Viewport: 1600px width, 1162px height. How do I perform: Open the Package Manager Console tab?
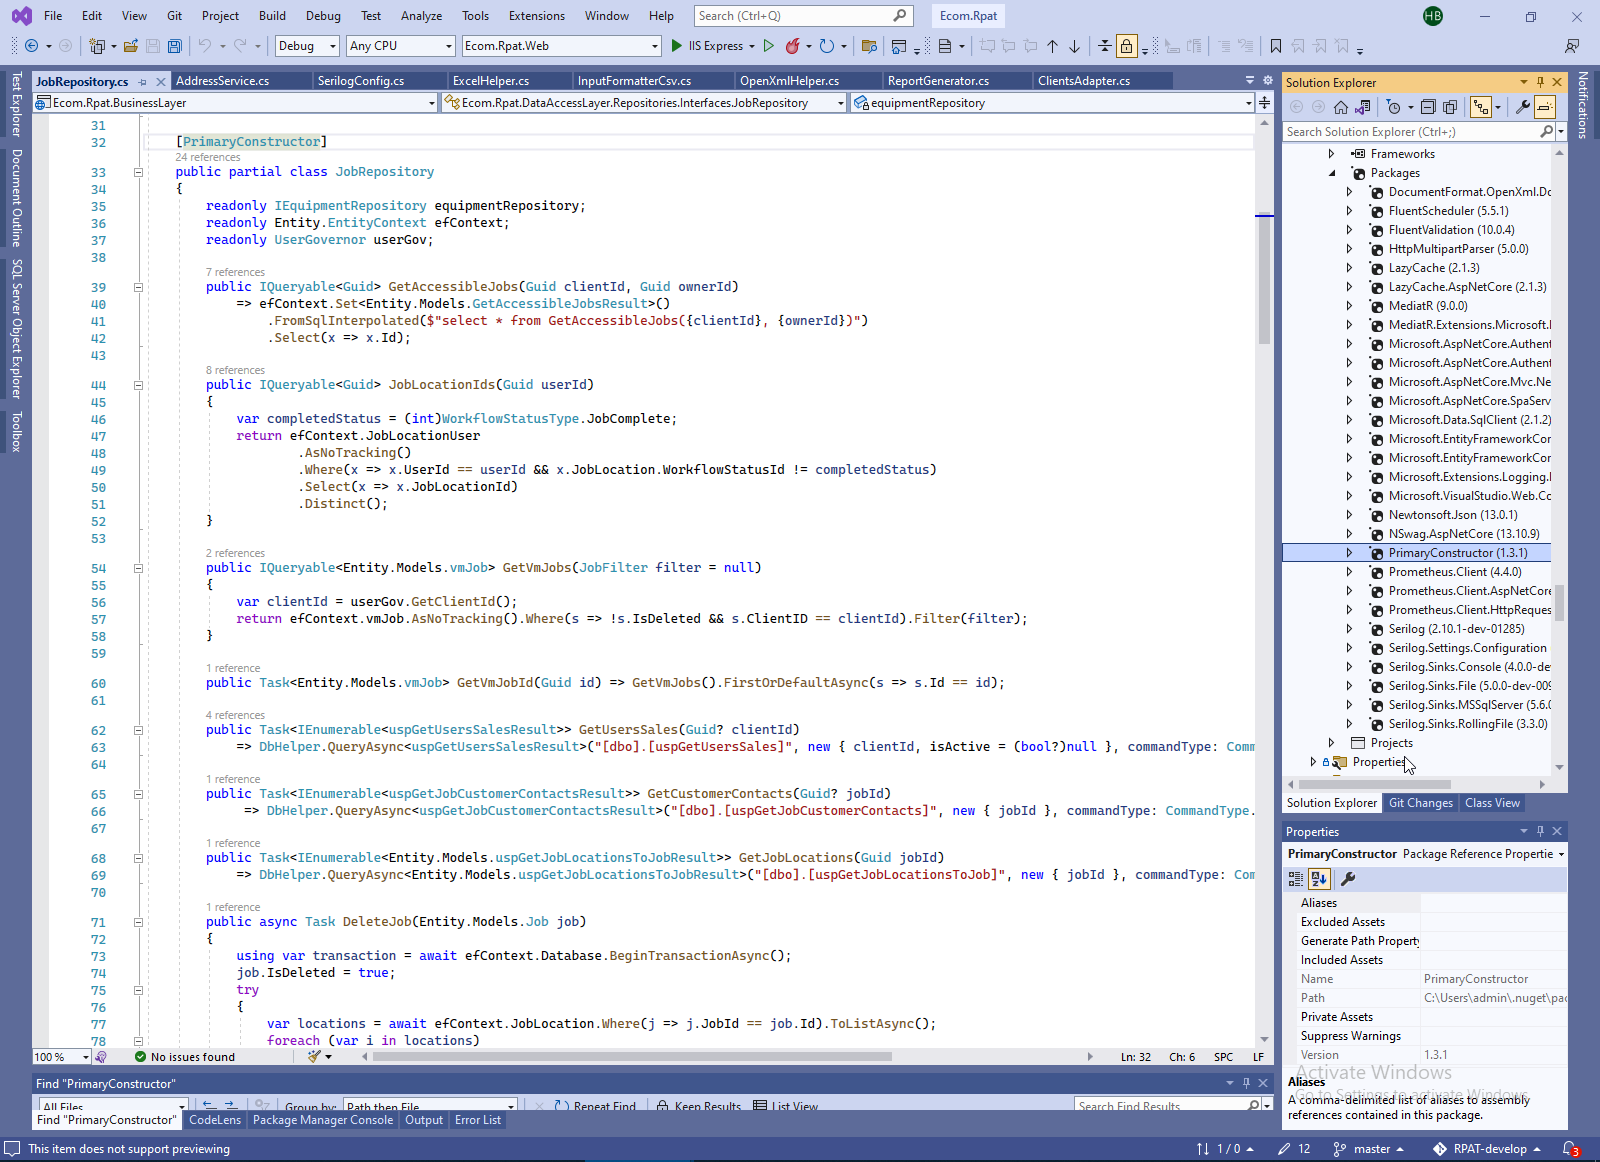point(322,1120)
